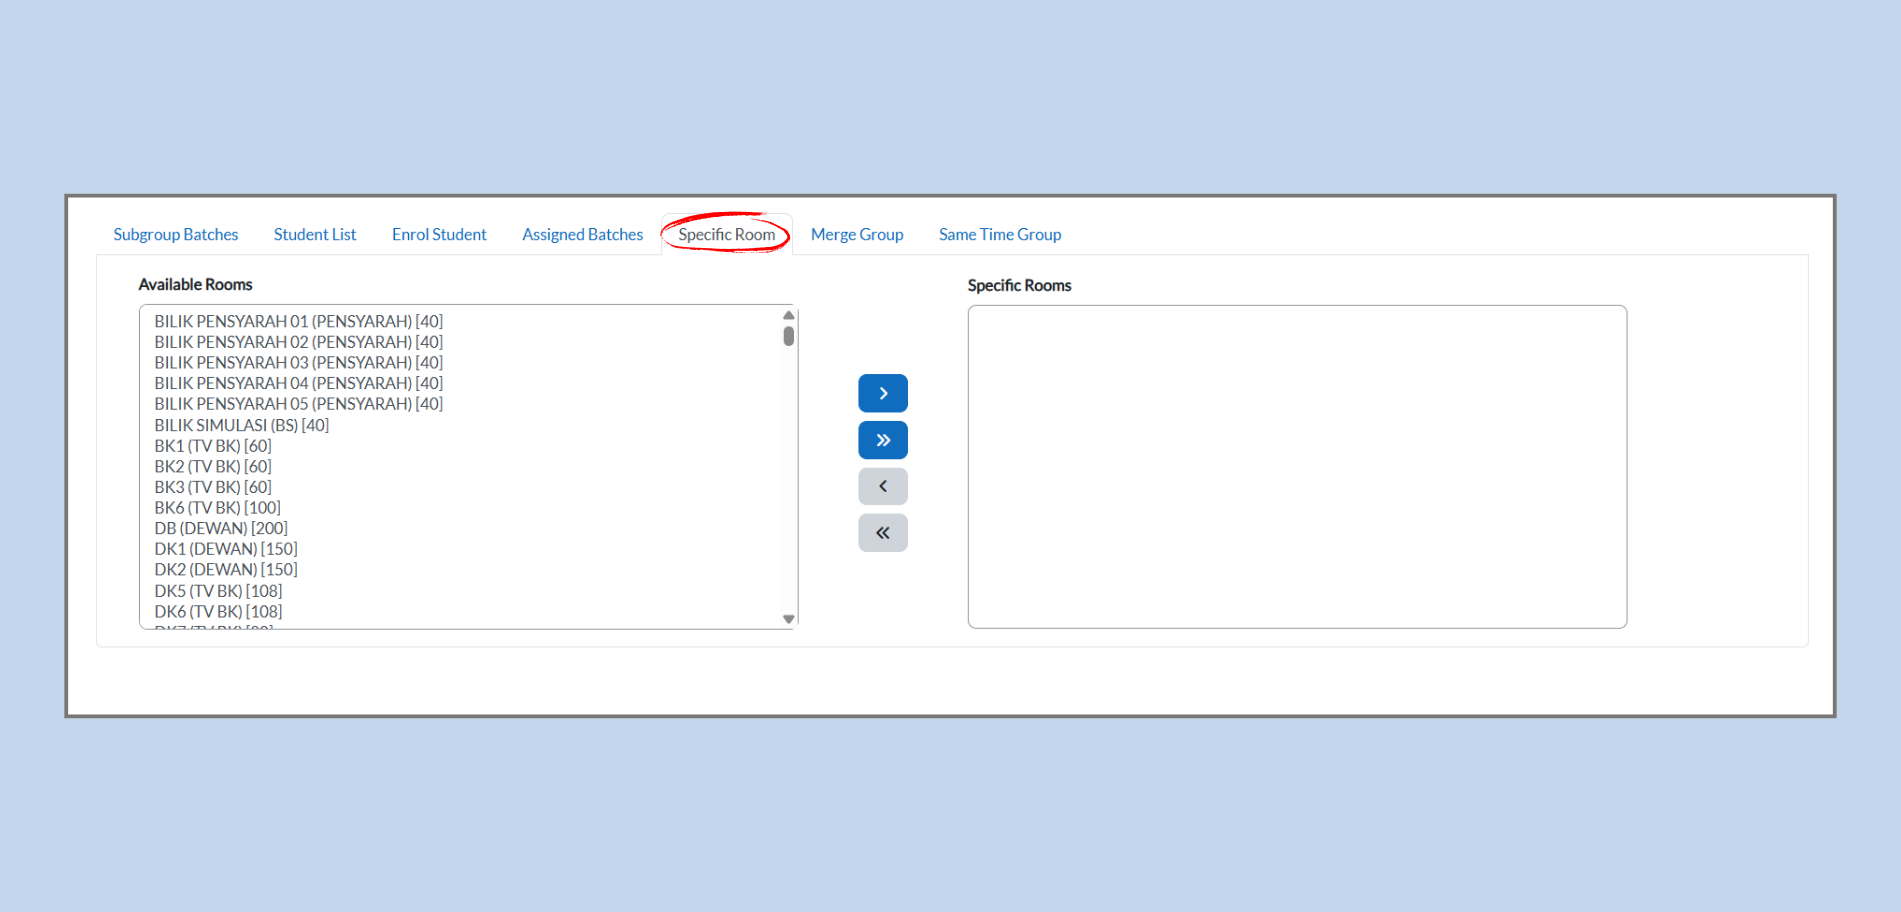Click inside the empty Specific Rooms box
Image resolution: width=1901 pixels, height=912 pixels.
[1296, 466]
